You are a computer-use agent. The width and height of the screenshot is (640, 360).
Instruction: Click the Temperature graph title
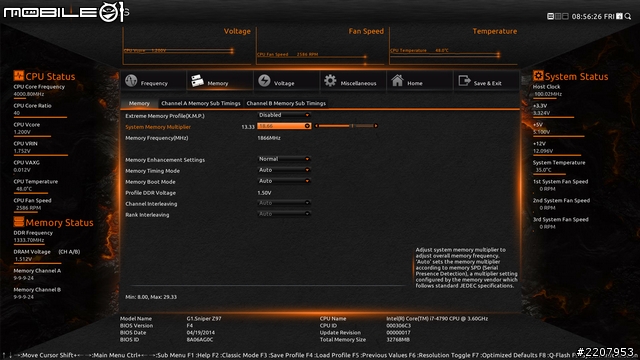tap(495, 31)
